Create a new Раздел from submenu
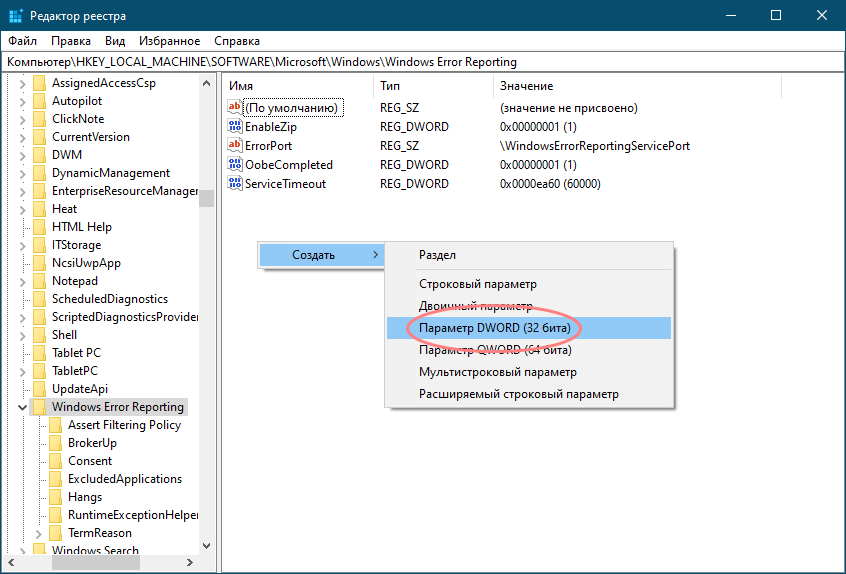 click(437, 255)
